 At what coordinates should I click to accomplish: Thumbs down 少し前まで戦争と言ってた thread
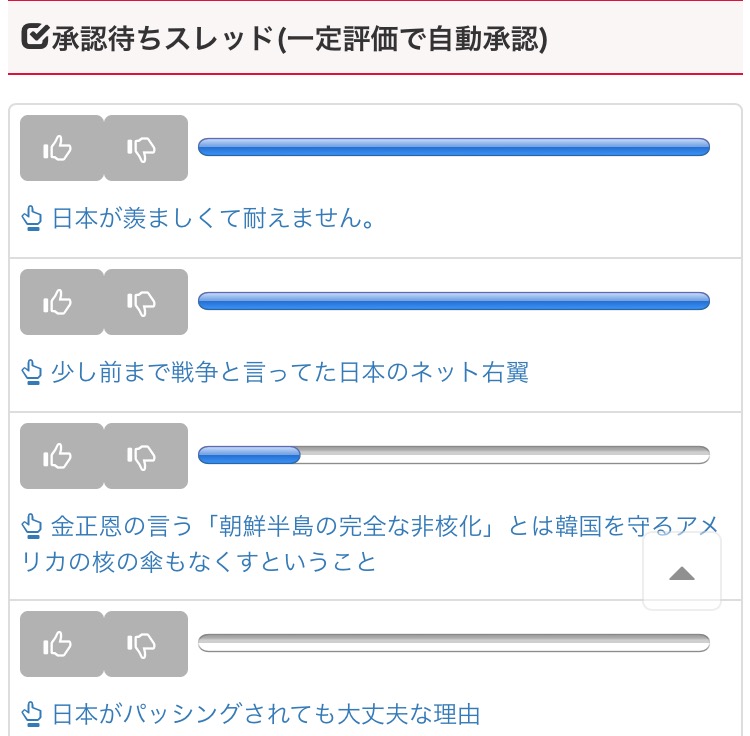145,302
